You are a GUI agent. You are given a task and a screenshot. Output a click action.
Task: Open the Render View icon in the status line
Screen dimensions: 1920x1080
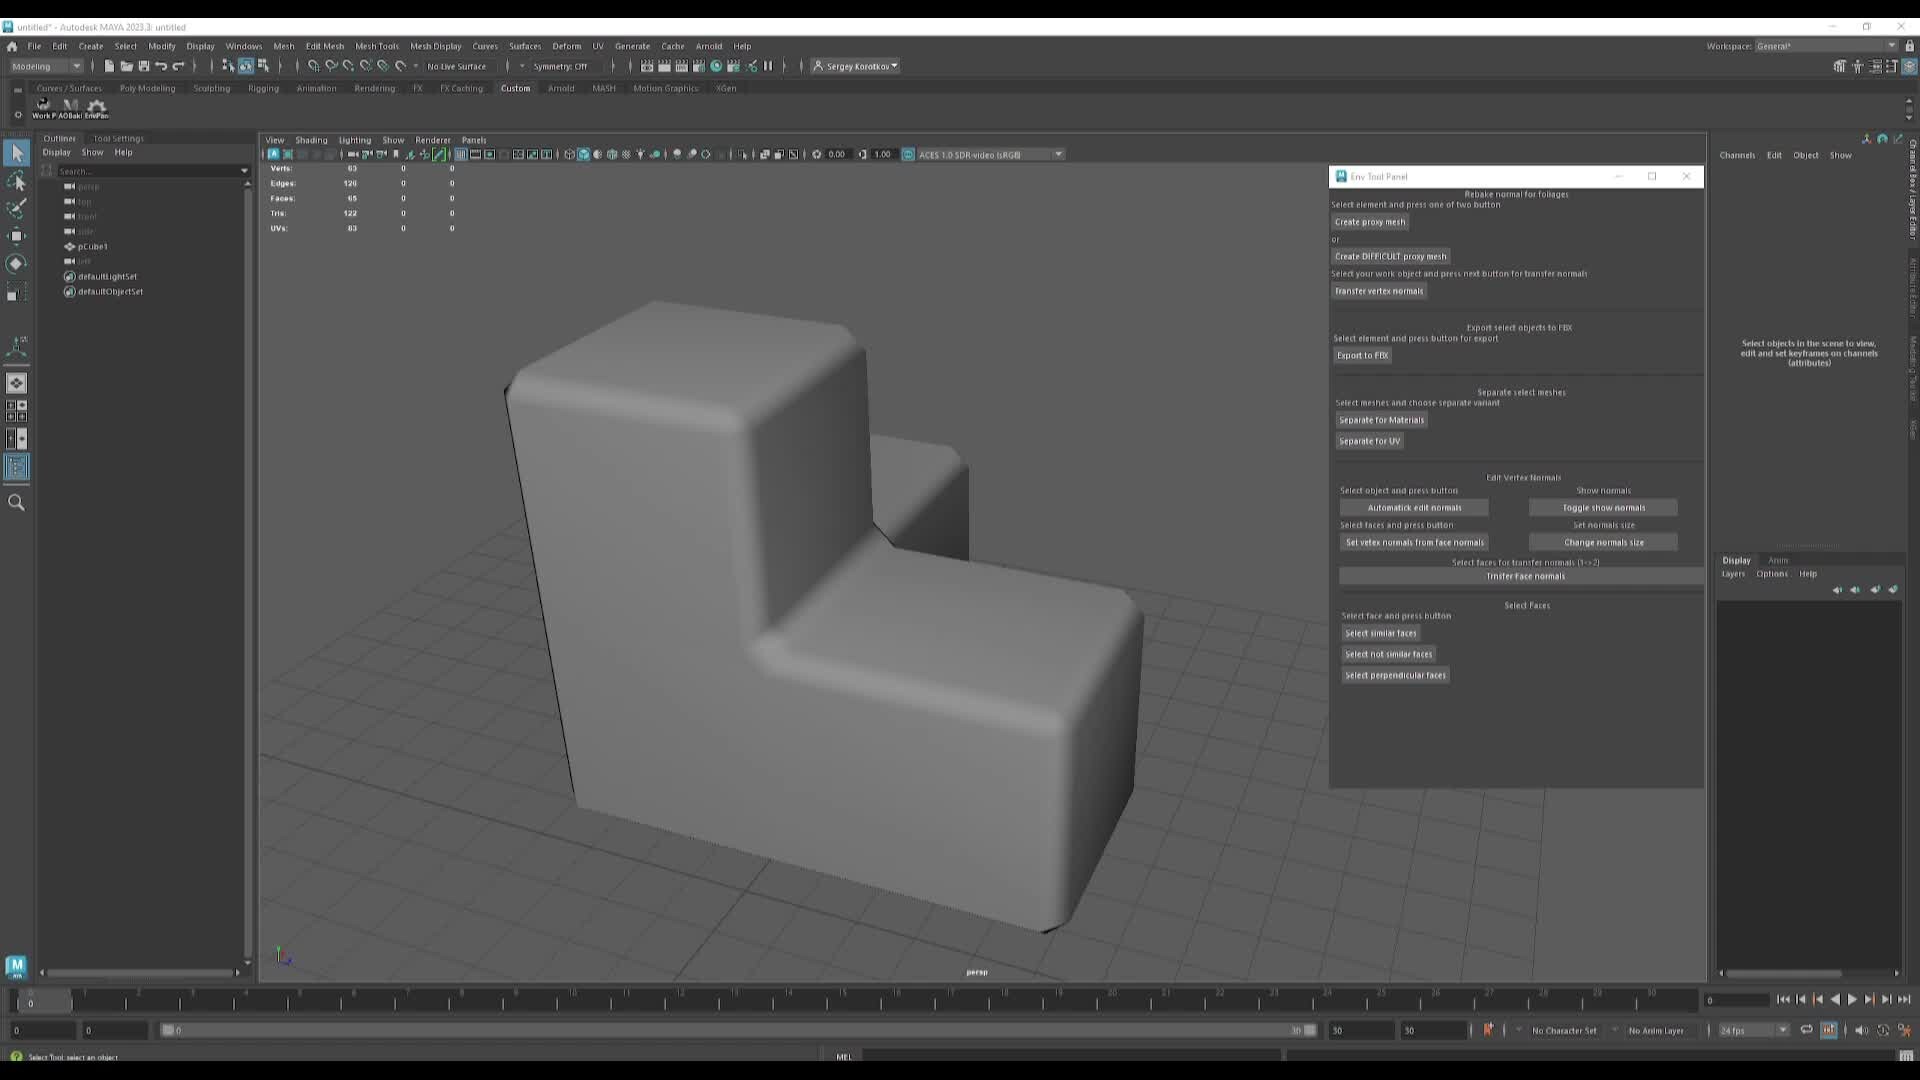pos(646,66)
